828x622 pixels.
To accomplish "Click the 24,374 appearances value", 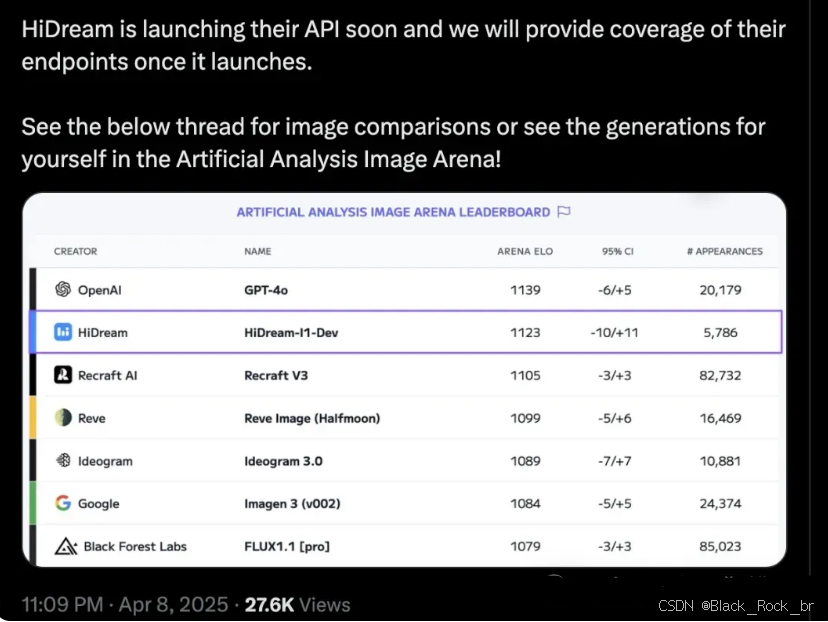I will tap(720, 504).
